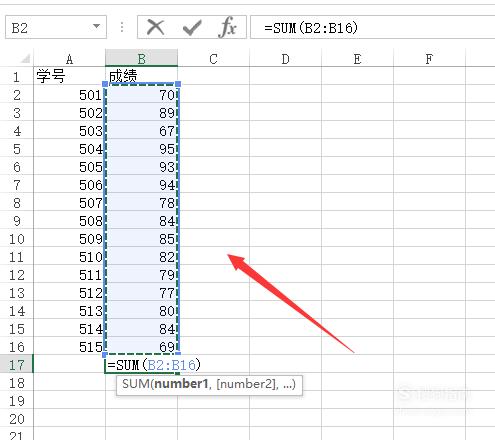Click score 93 in row 6

pyautogui.click(x=141, y=167)
